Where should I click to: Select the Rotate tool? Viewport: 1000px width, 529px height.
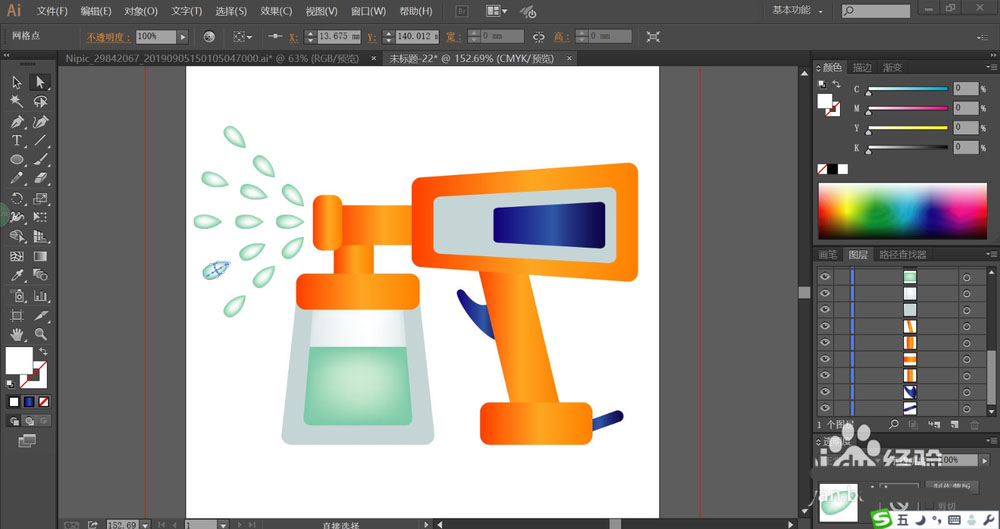[x=17, y=198]
